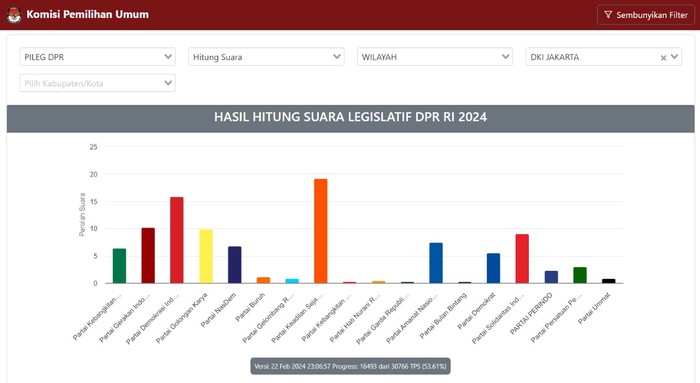Clear the DKI JAKARTA selection
The height and width of the screenshot is (383, 700).
pos(663,58)
